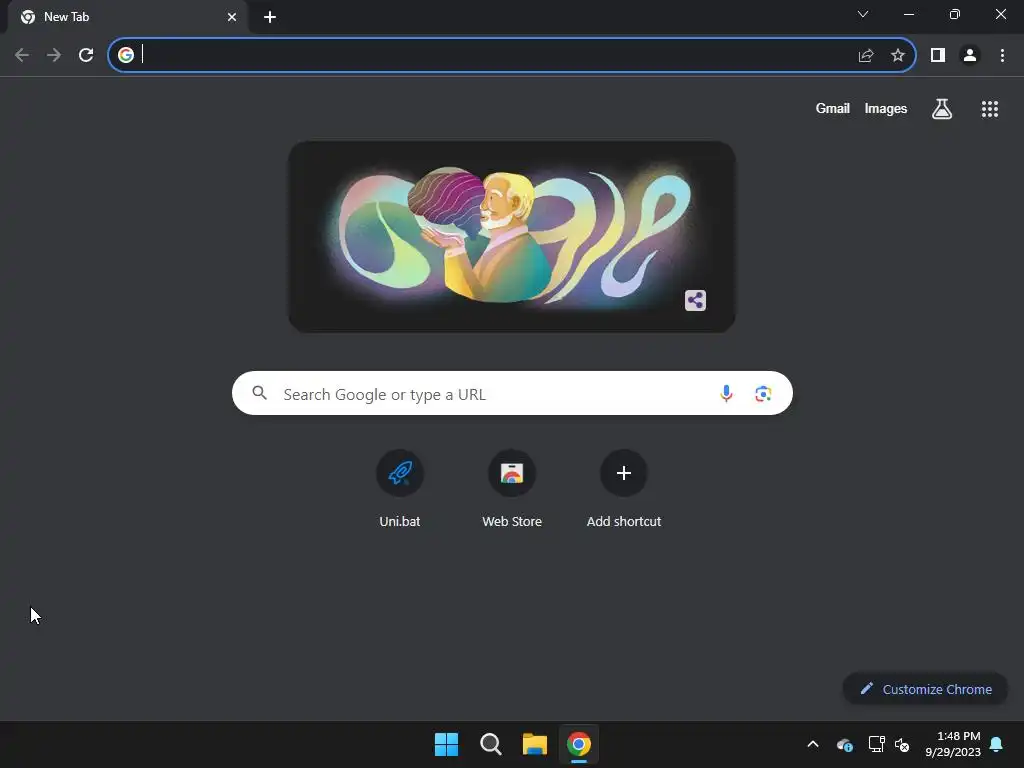Click the cloud sync tray icon

tap(844, 744)
